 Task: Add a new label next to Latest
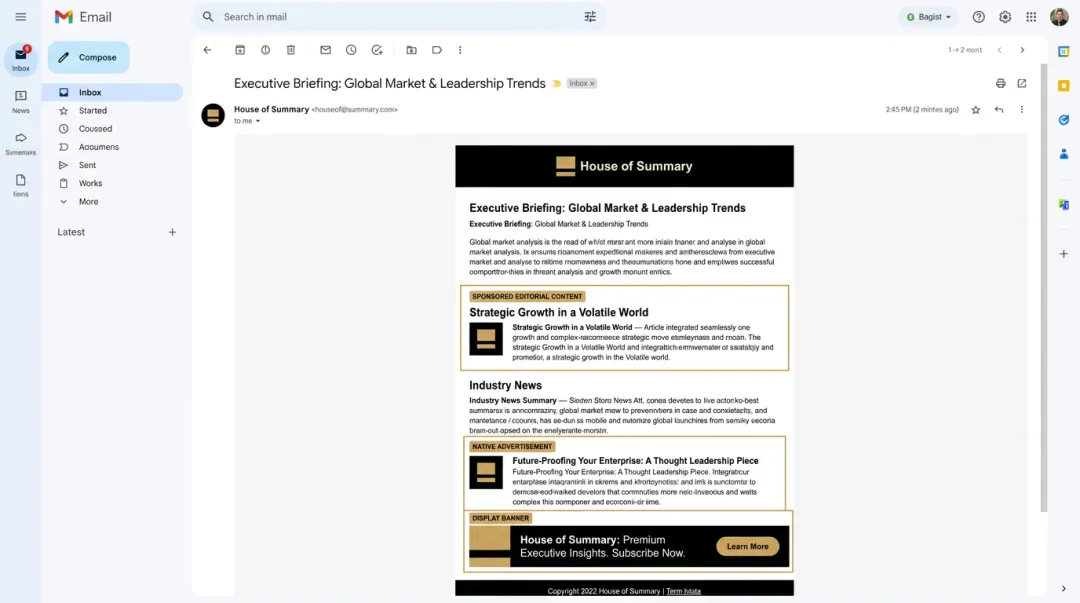pos(172,232)
